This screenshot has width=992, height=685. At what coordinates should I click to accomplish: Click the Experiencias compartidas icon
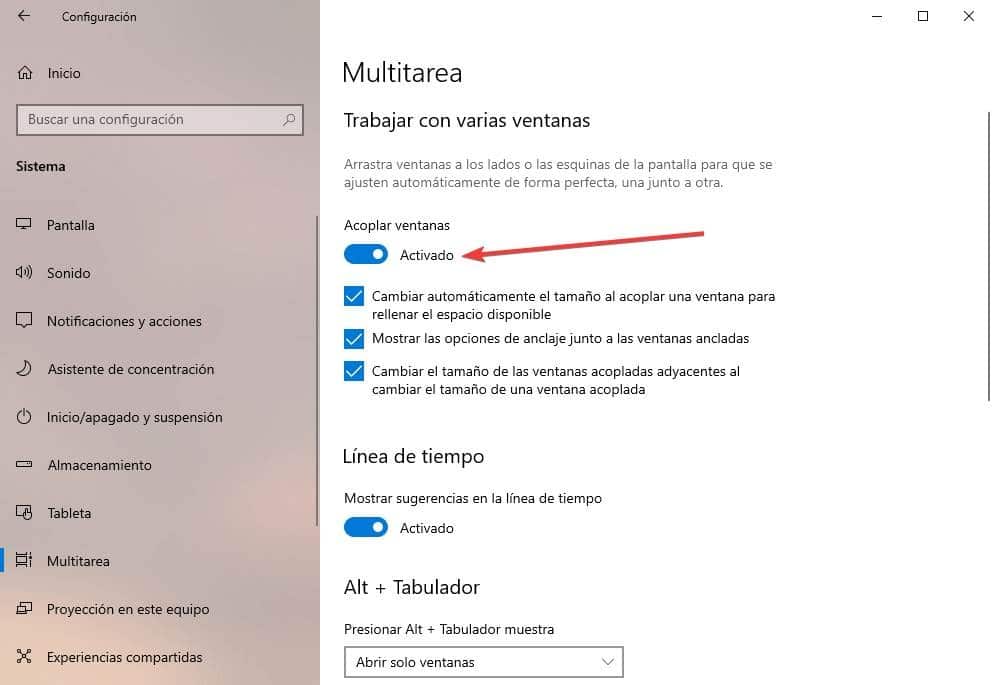coord(24,657)
